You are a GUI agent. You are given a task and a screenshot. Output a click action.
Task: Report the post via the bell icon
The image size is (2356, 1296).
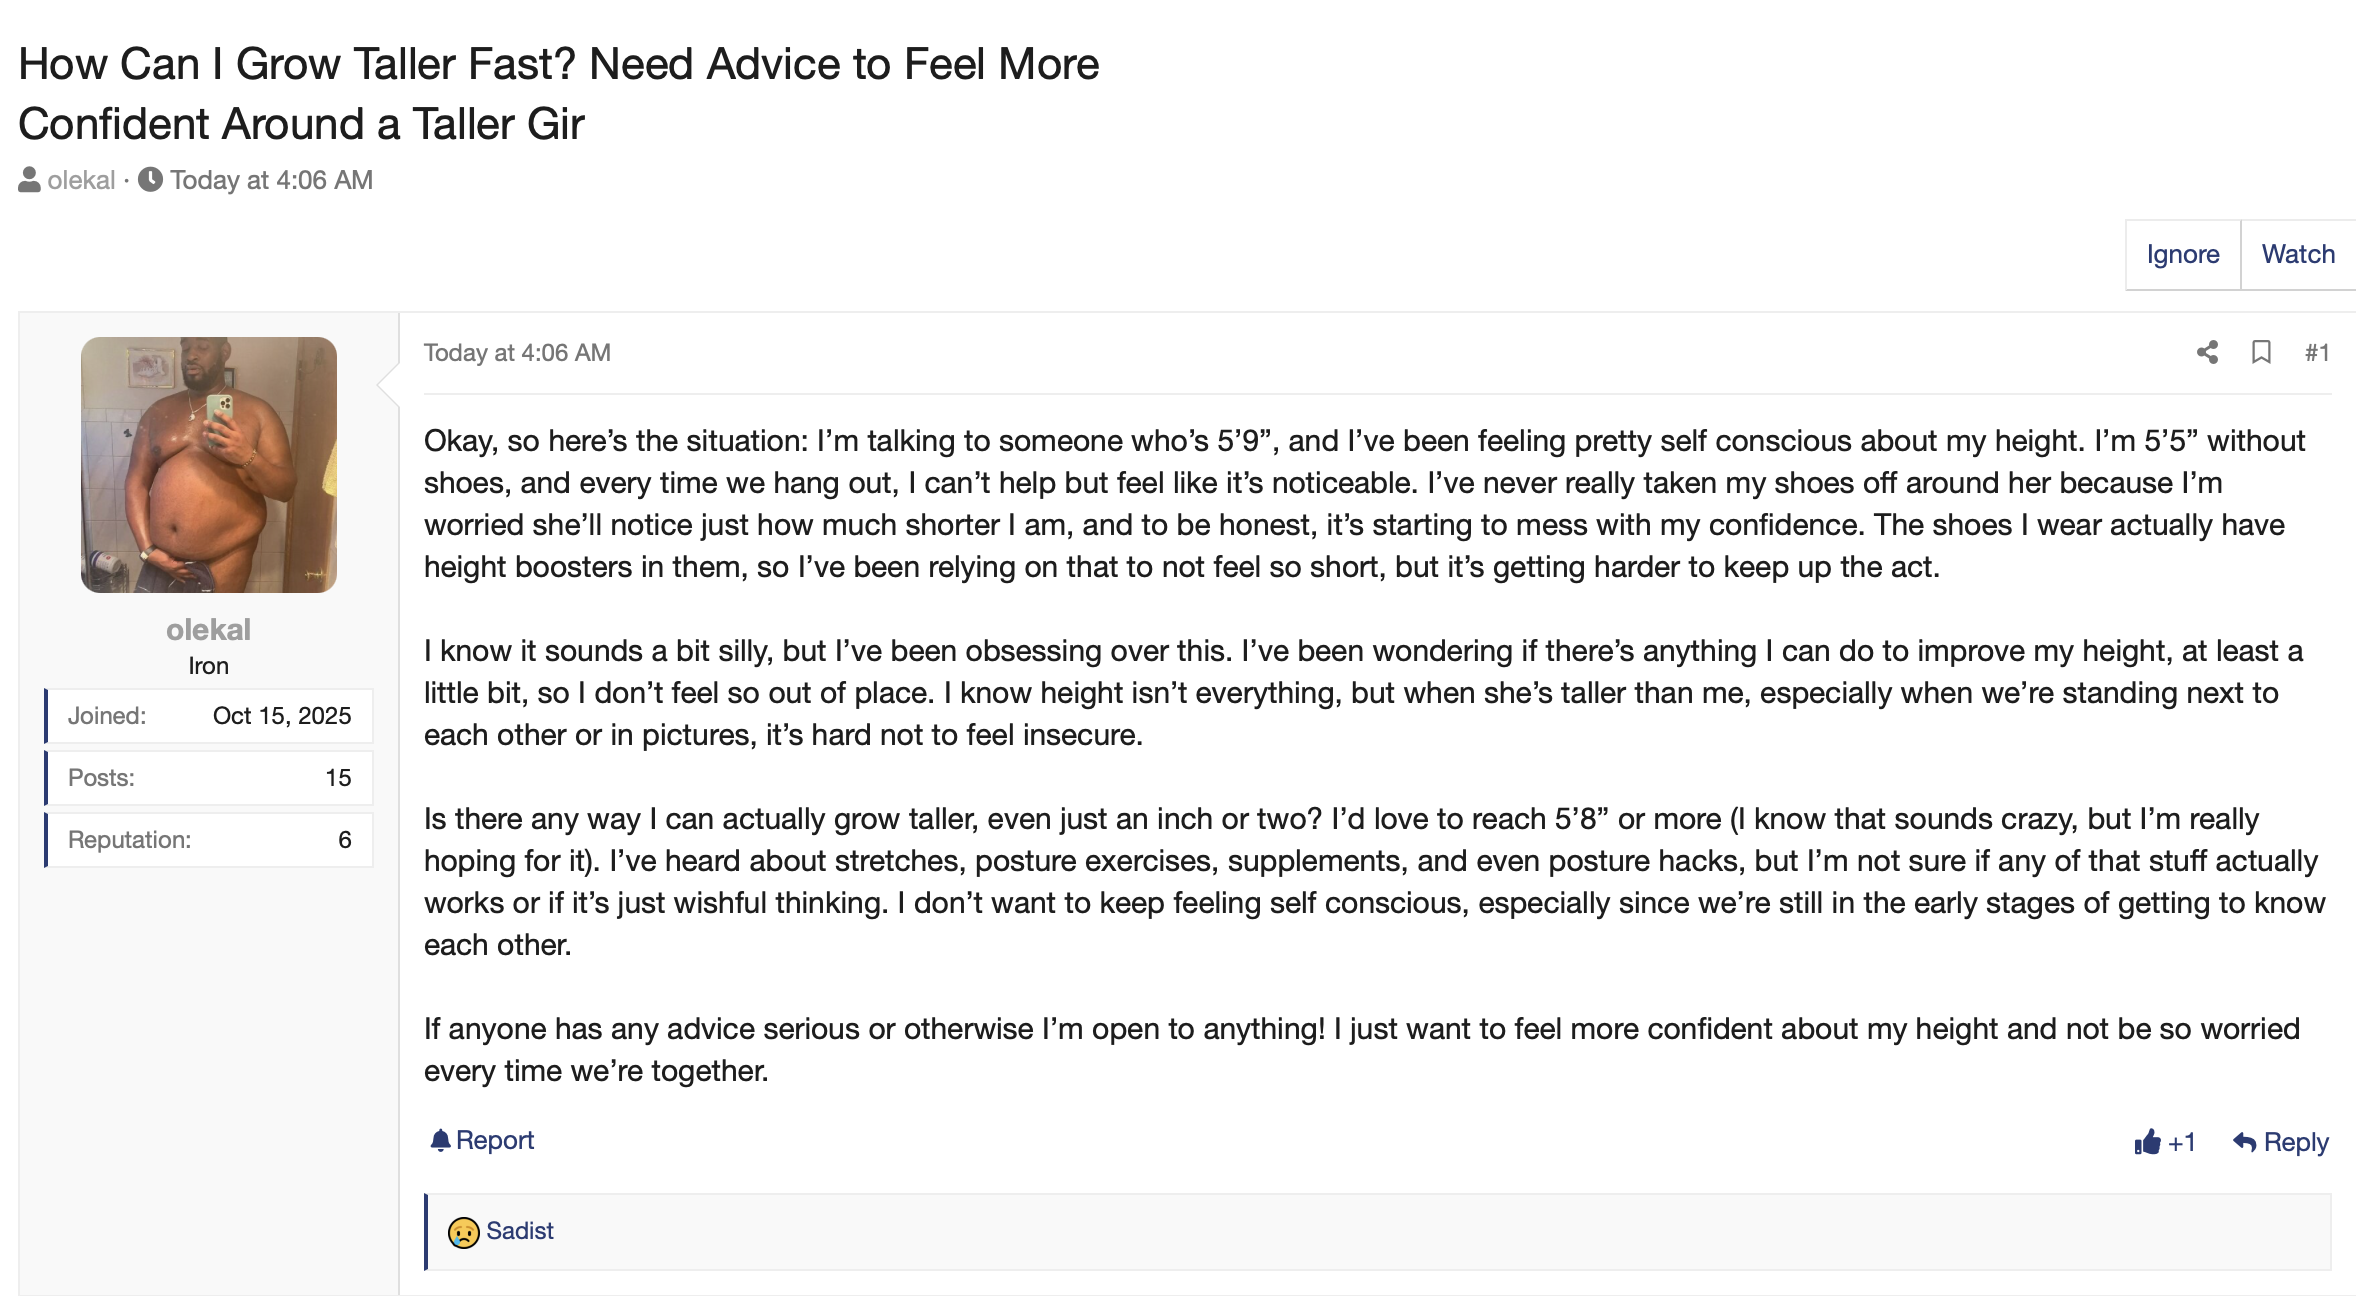[440, 1140]
